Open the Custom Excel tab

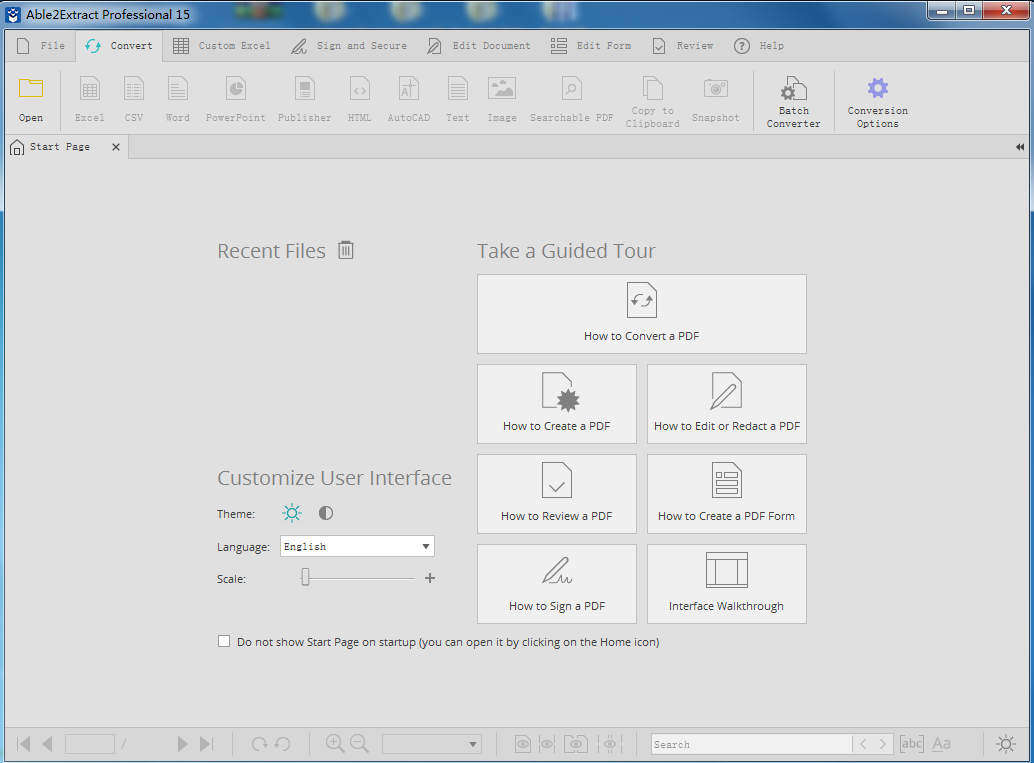point(222,46)
